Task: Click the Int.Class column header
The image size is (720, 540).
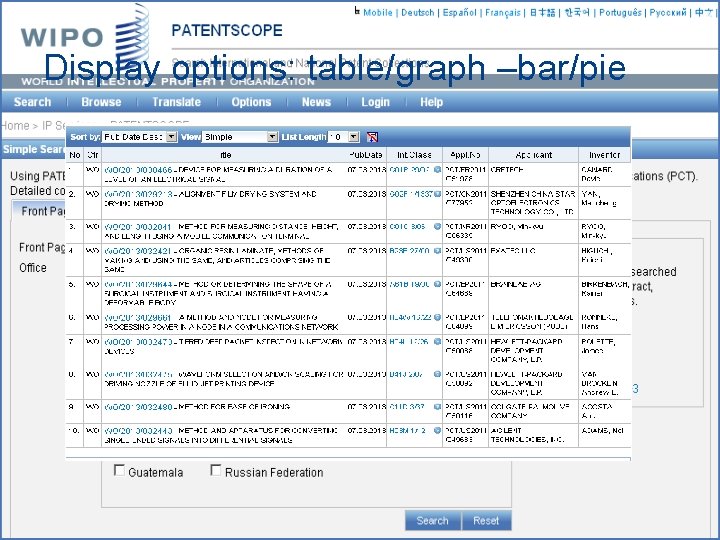Action: 414,155
